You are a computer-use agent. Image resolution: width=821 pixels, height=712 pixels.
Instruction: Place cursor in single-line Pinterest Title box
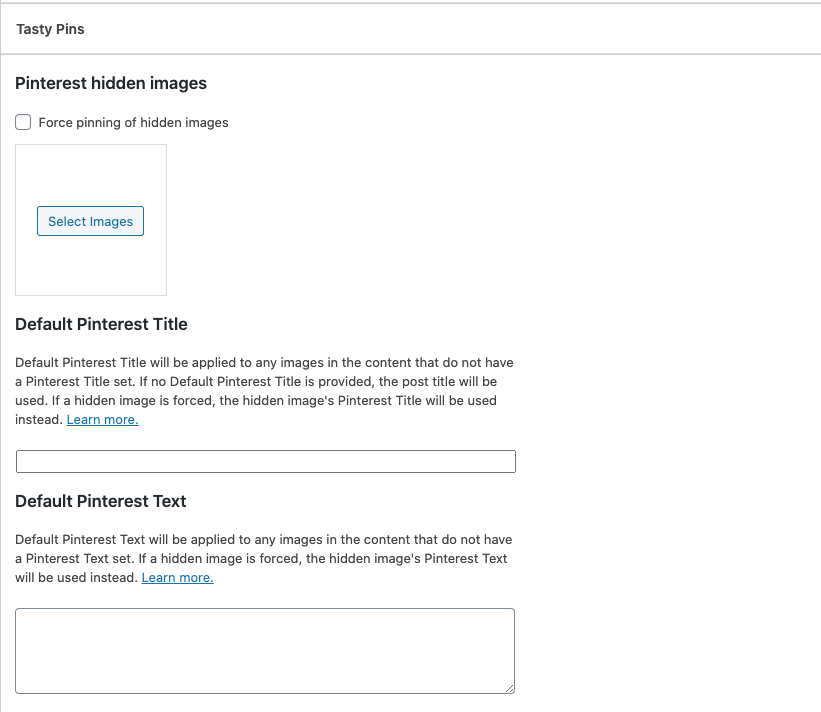coord(265,461)
